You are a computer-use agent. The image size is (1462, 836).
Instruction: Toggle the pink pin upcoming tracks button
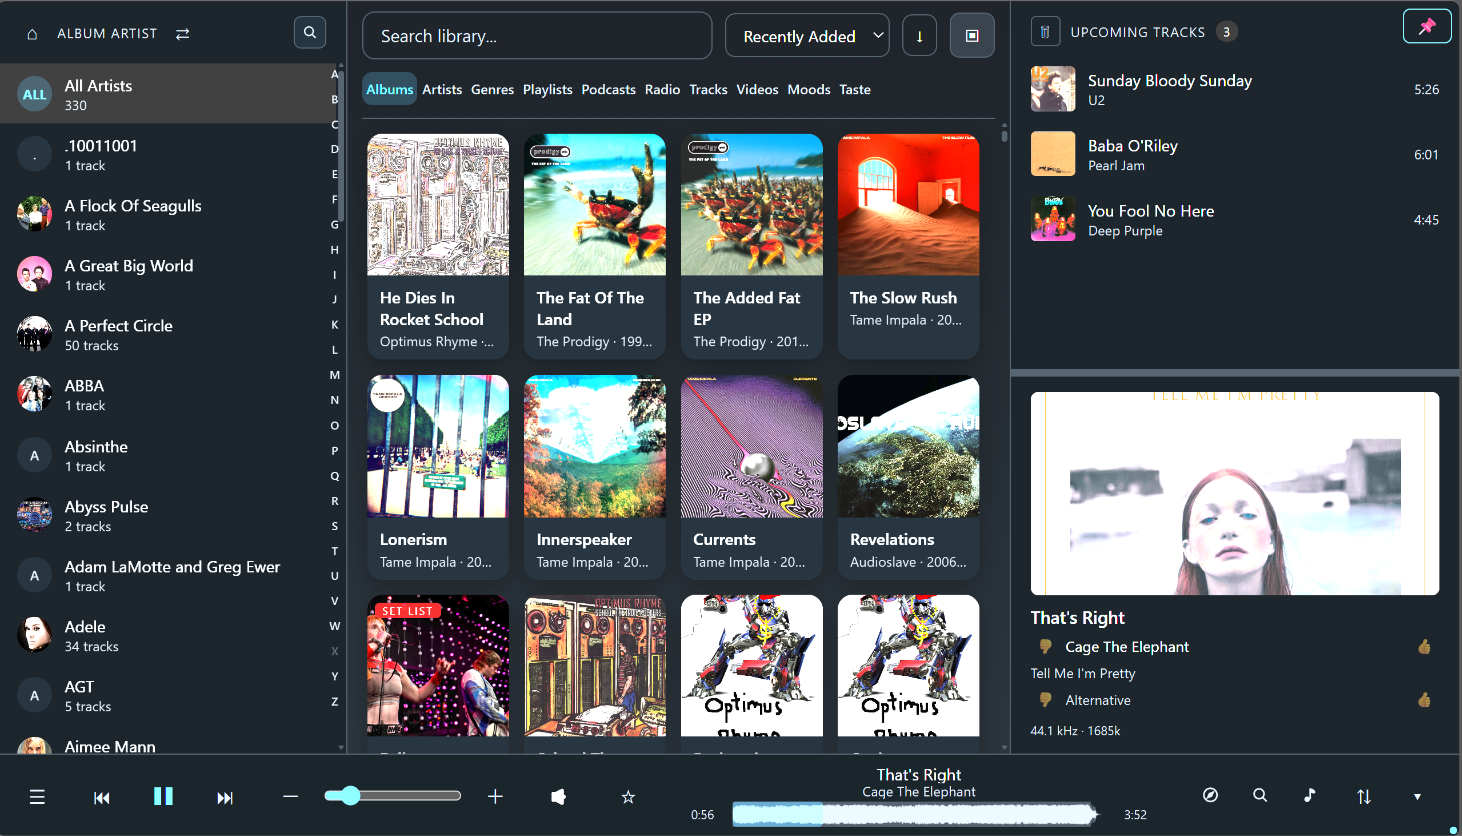tap(1427, 27)
